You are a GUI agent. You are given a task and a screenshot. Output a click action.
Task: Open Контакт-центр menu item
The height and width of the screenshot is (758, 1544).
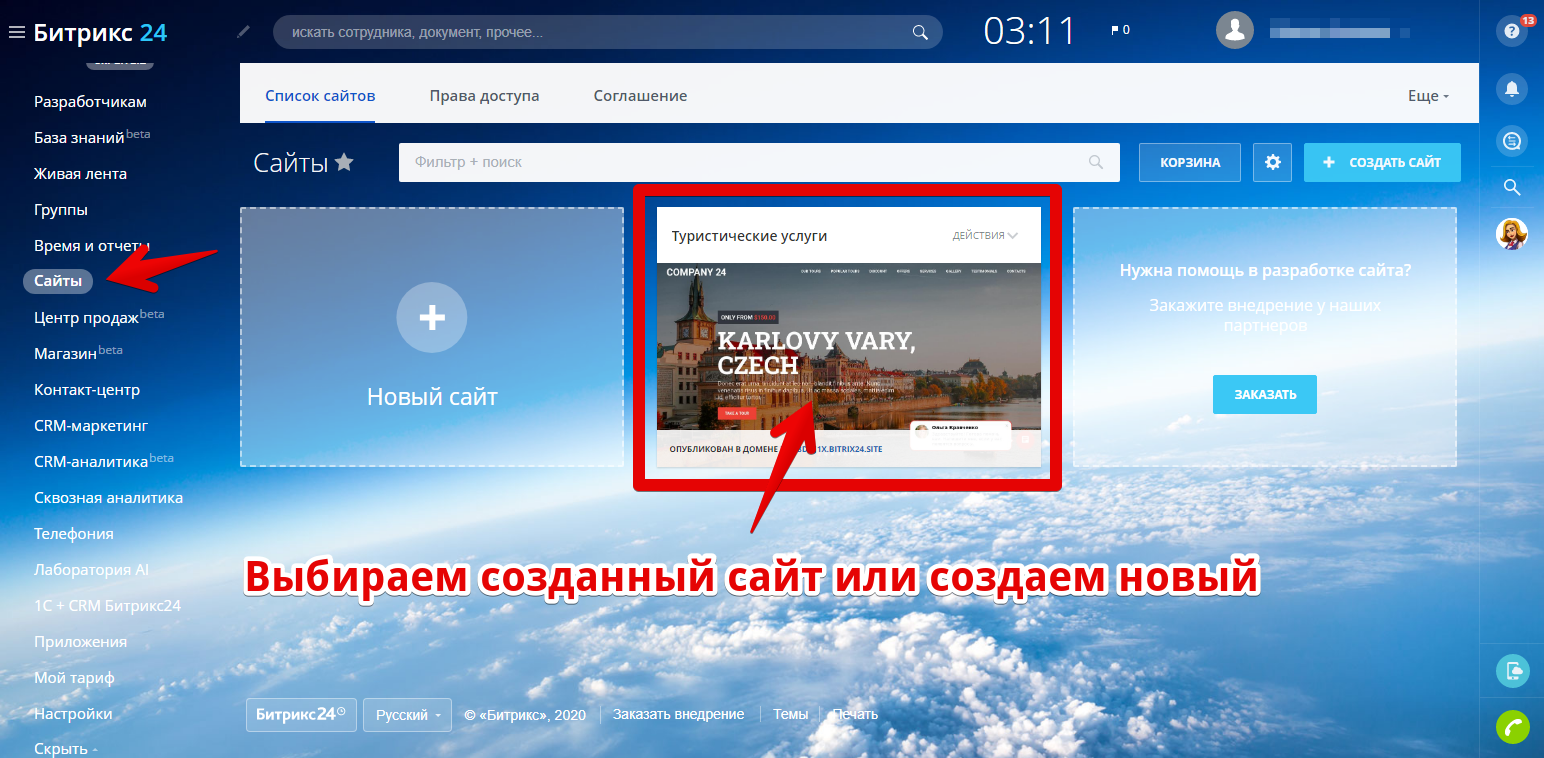tap(87, 390)
